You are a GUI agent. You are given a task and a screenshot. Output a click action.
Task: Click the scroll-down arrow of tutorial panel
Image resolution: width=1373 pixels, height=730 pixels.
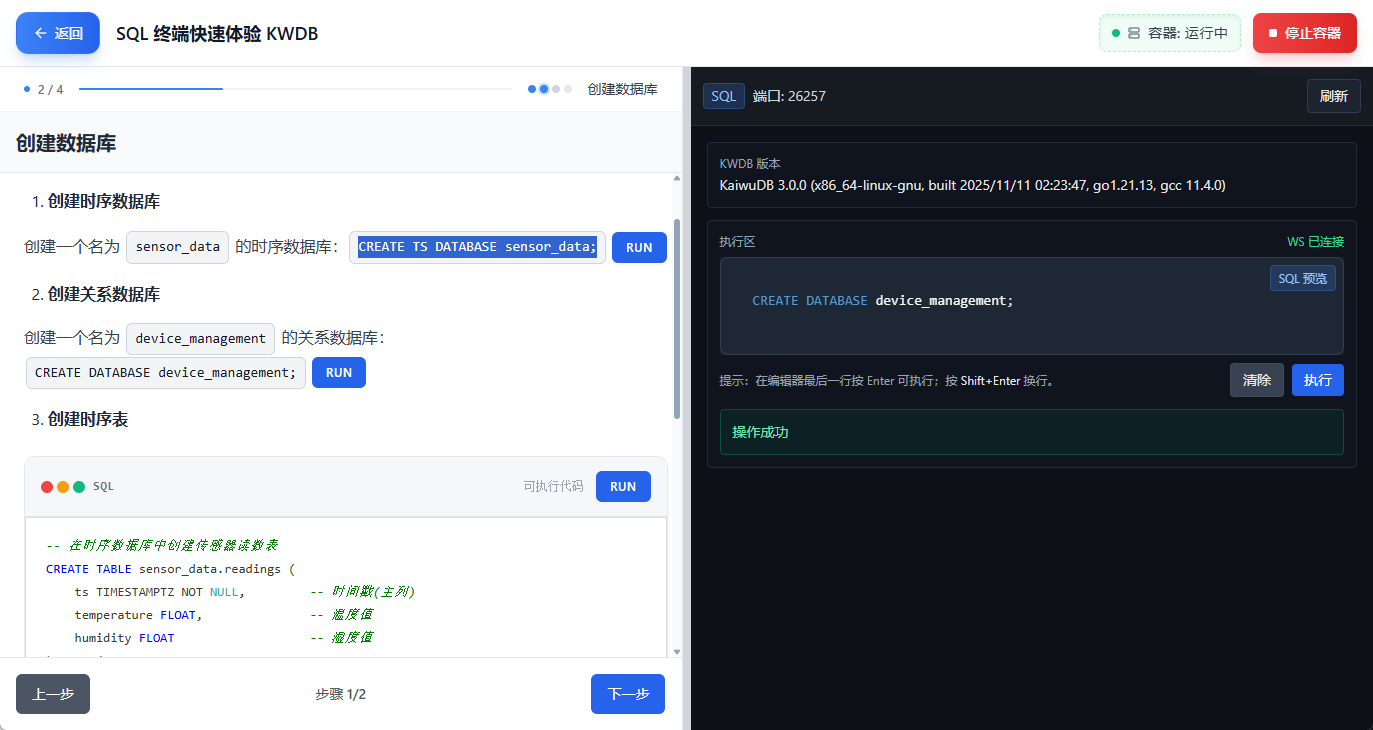[x=677, y=651]
